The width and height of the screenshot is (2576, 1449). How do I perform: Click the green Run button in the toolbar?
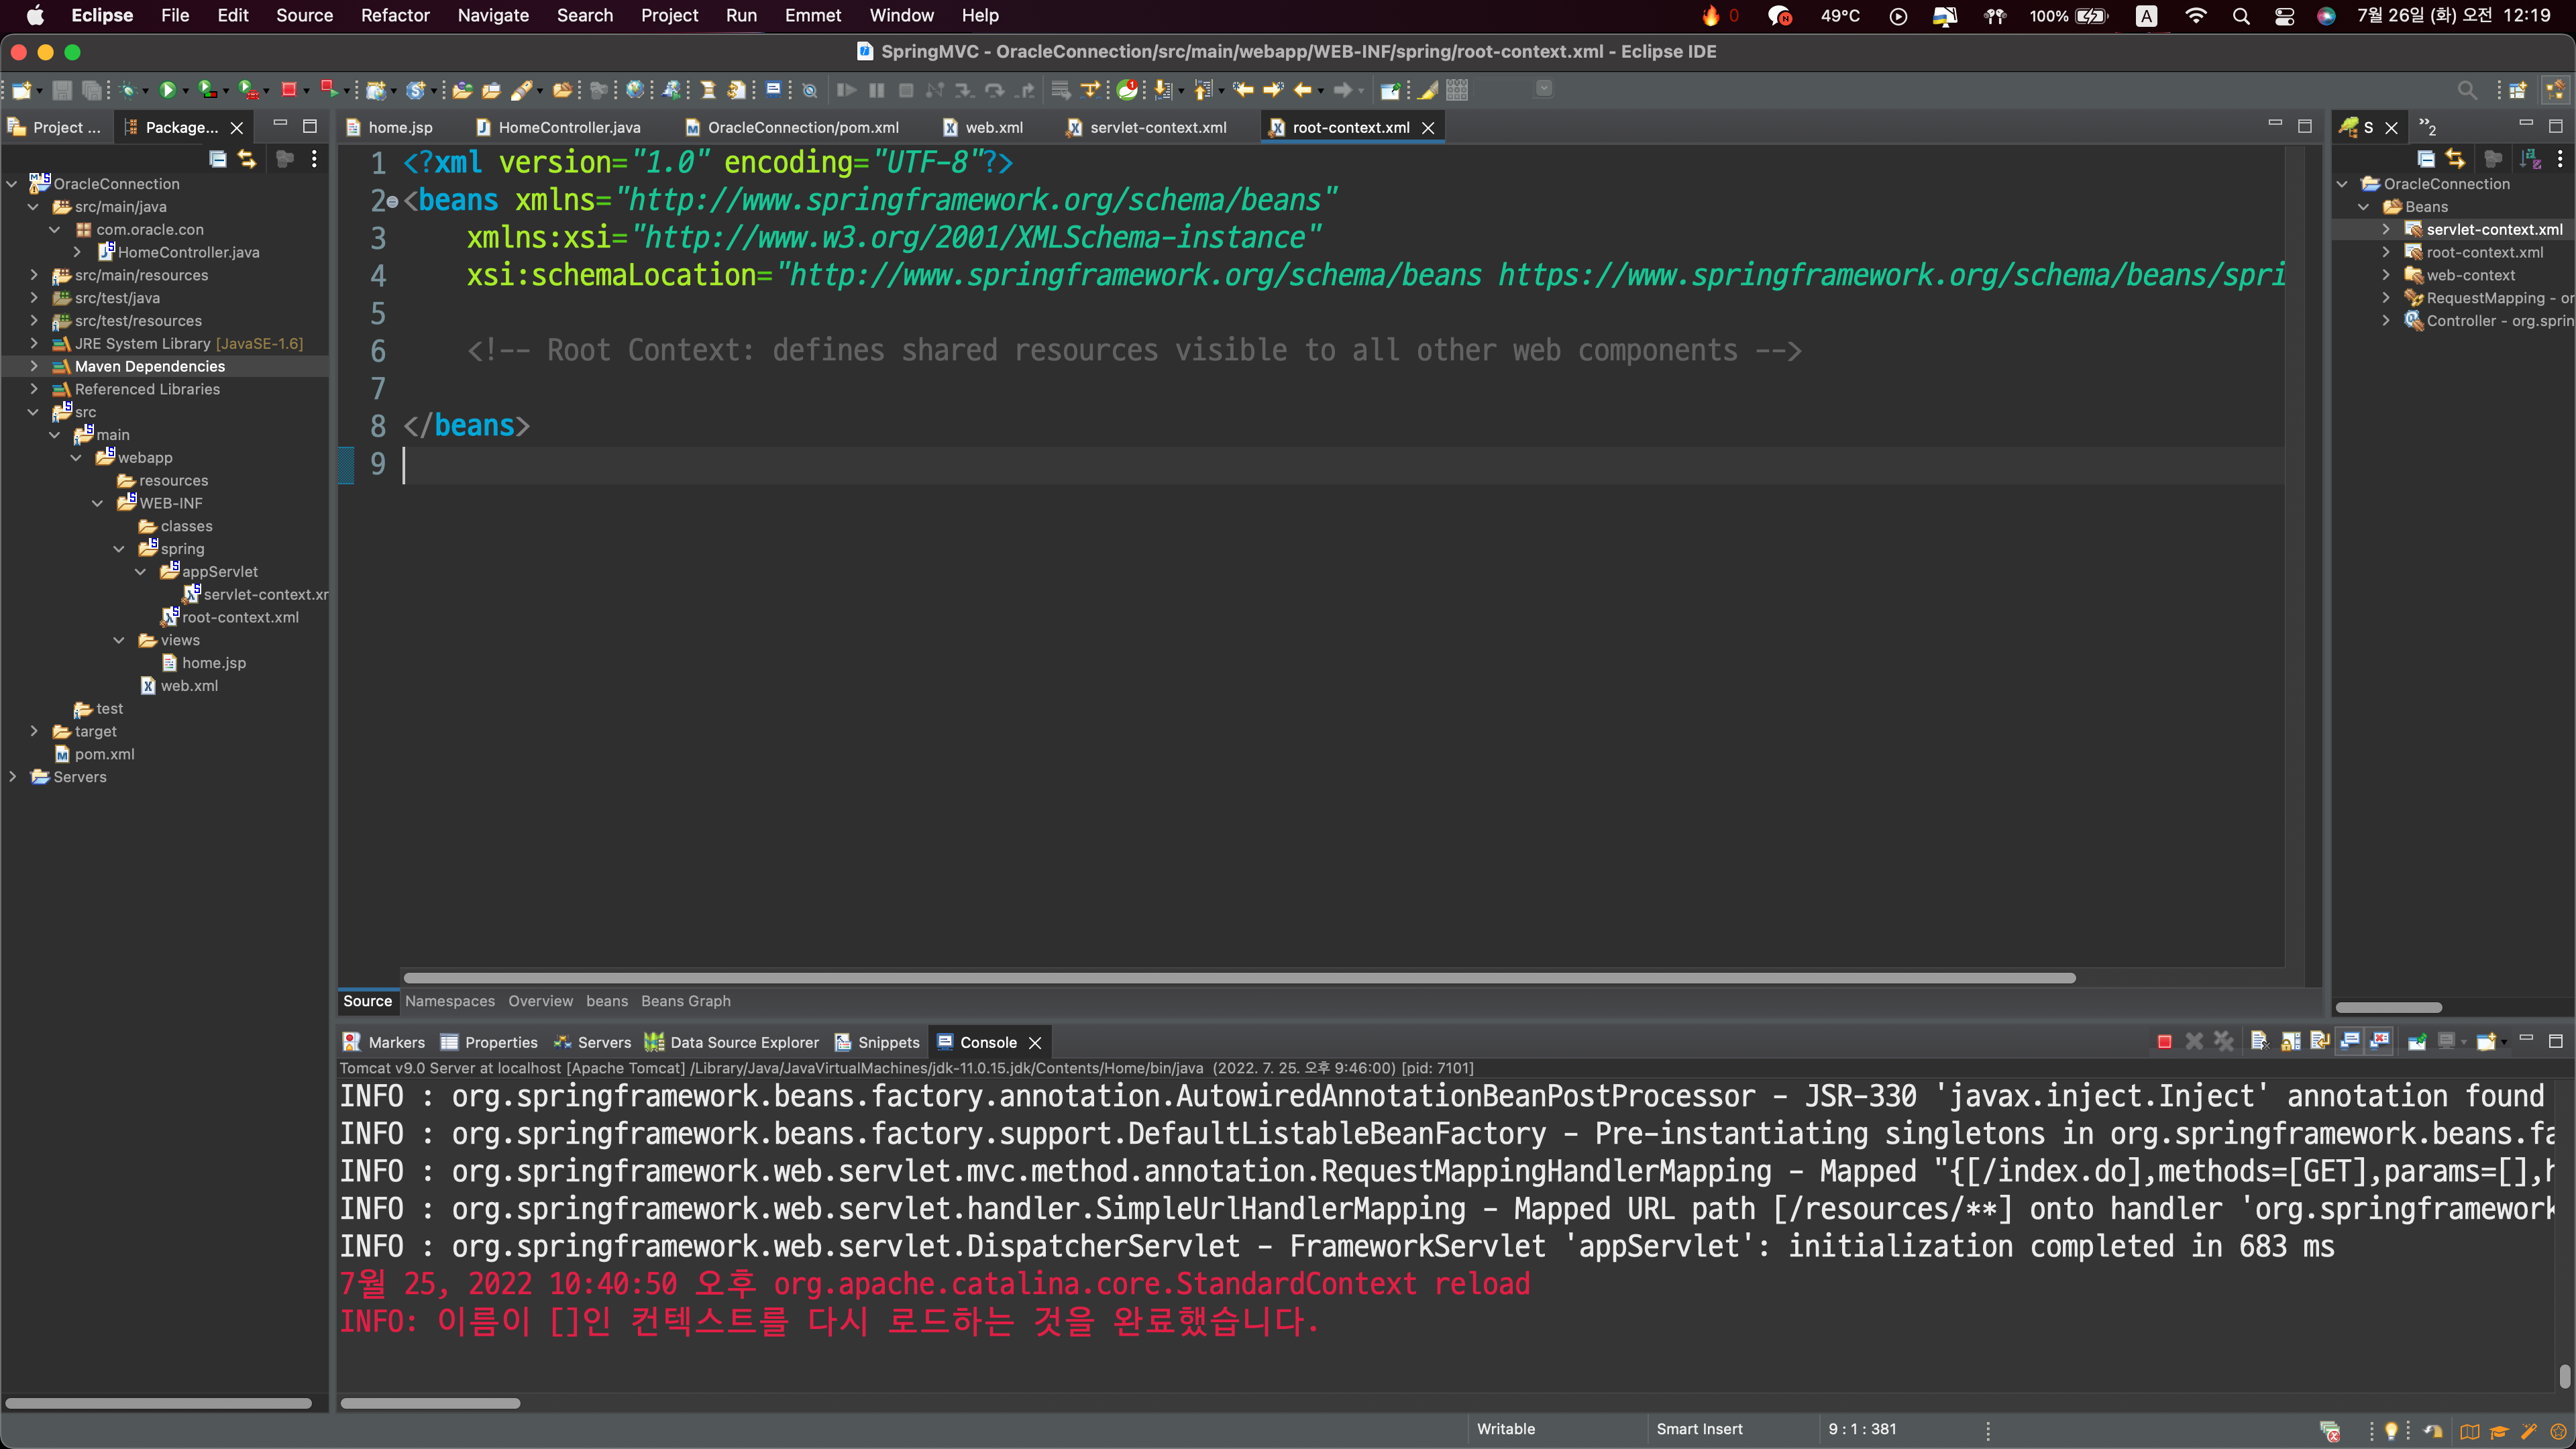pos(167,90)
